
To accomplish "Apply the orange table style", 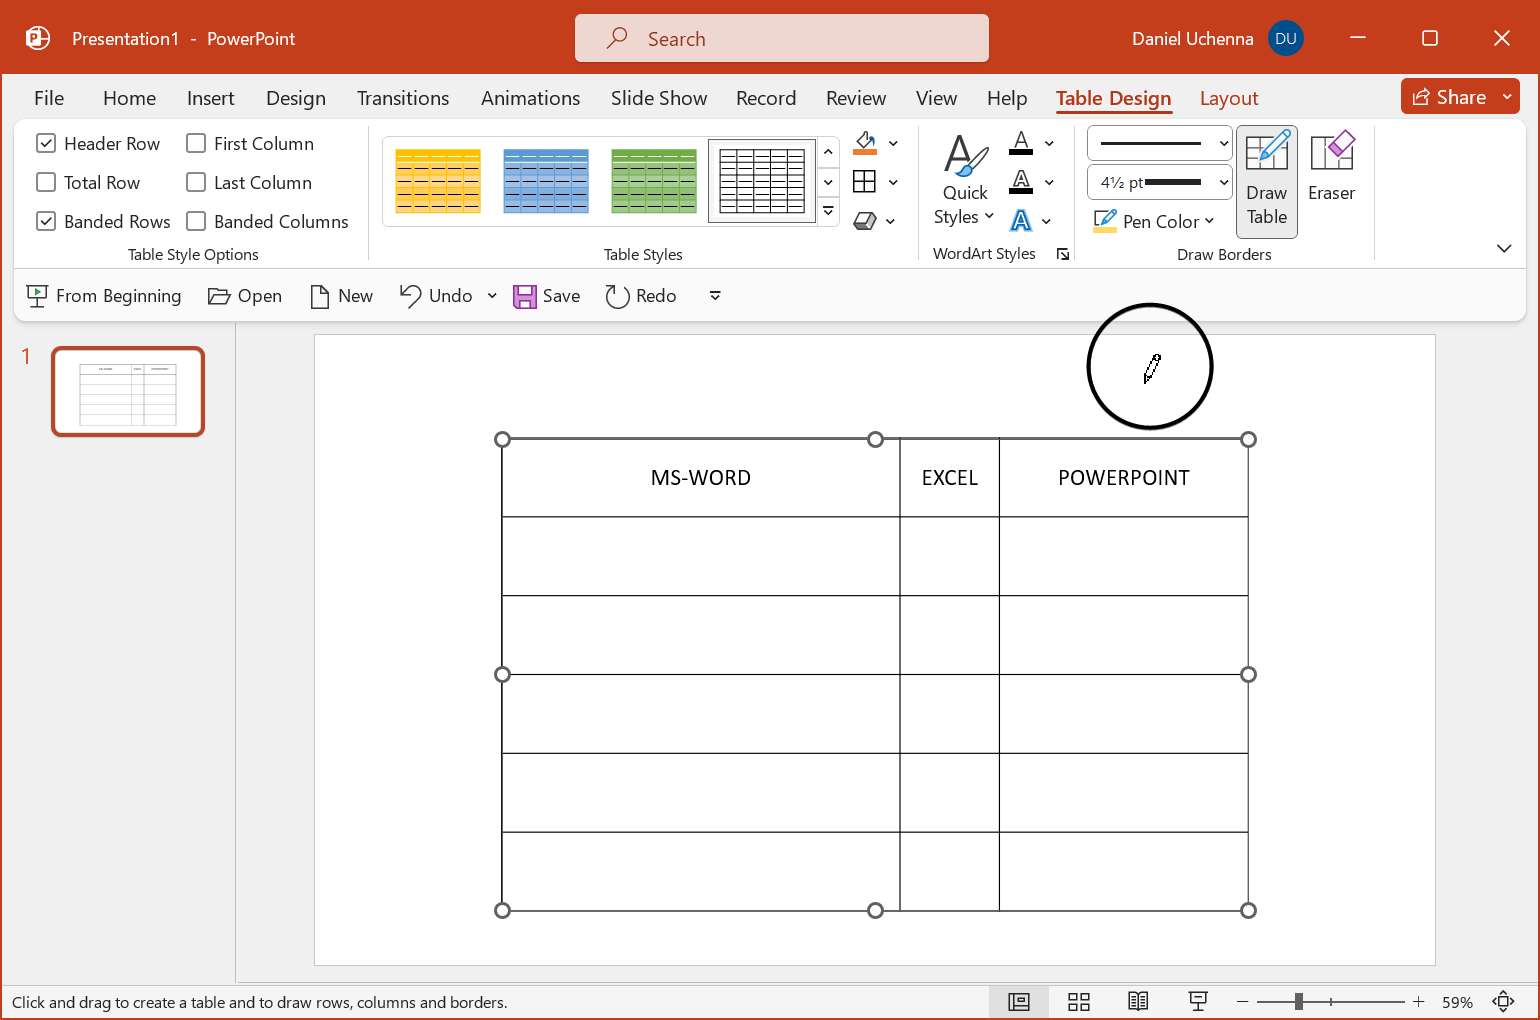I will click(438, 181).
